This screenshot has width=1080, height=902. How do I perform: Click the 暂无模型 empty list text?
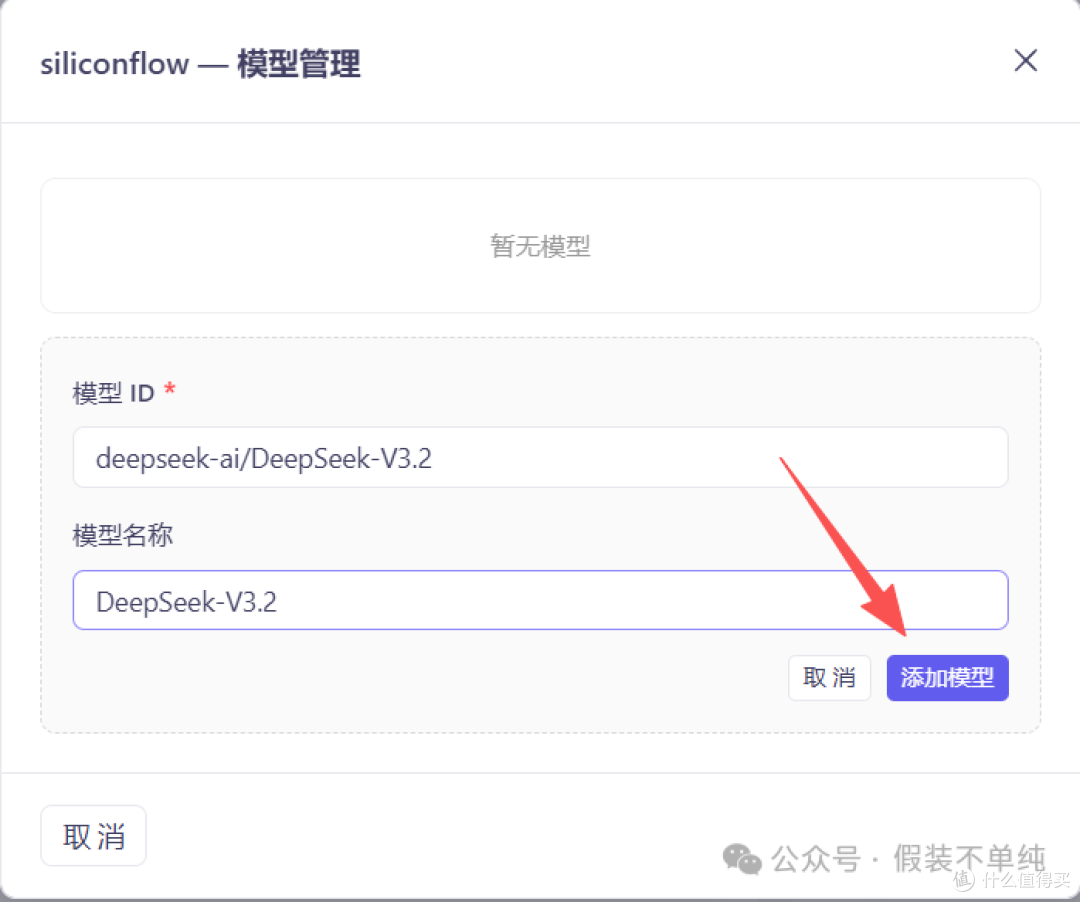click(x=540, y=246)
